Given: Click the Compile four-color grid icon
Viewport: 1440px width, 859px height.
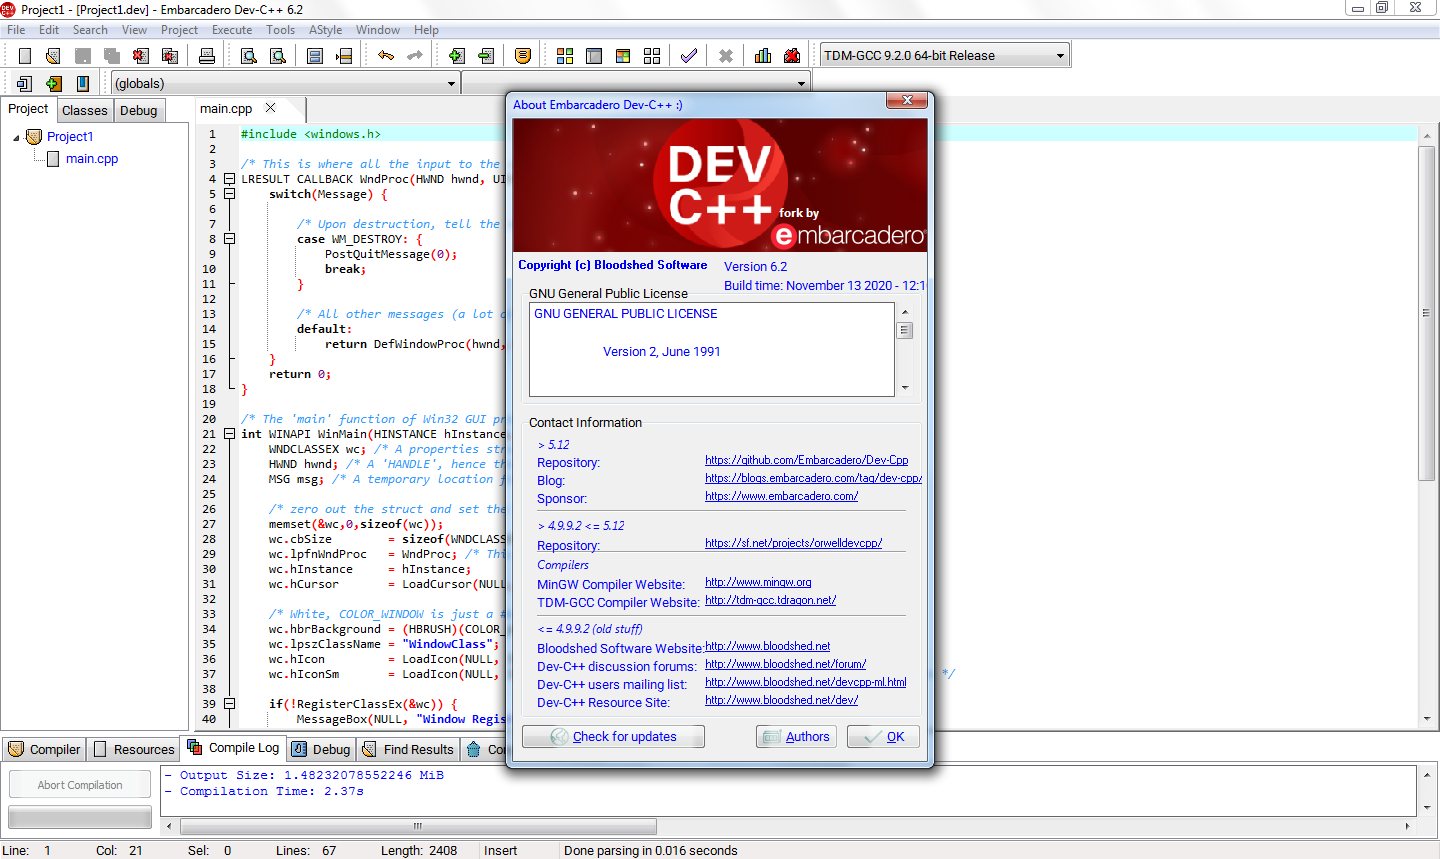Looking at the screenshot, I should [x=565, y=56].
